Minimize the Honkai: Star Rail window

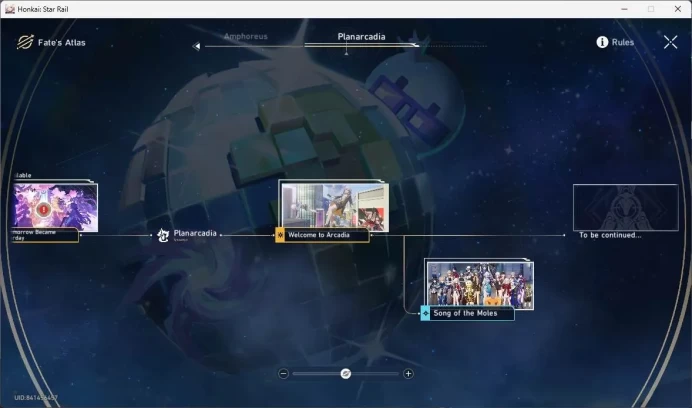coord(624,9)
